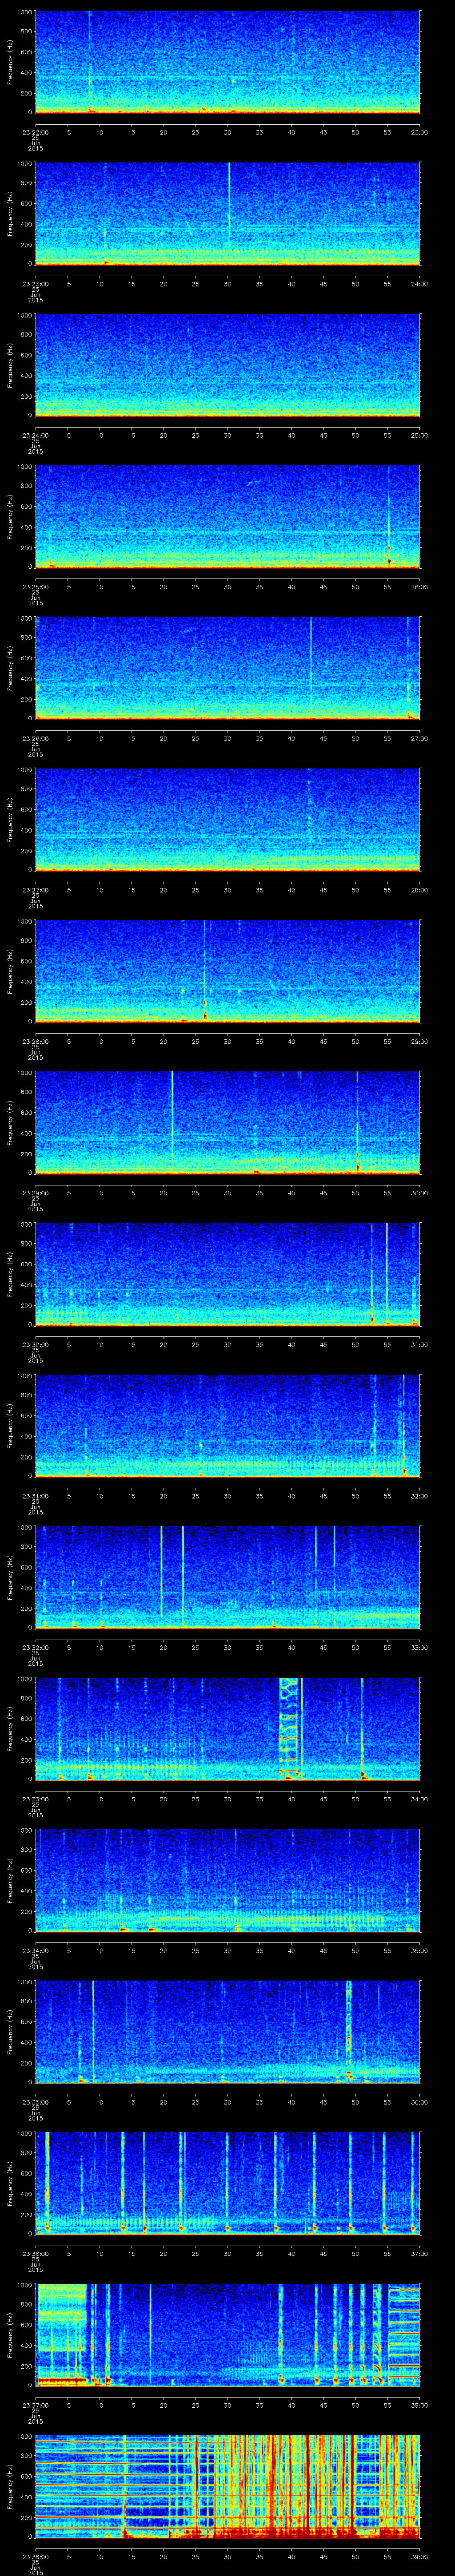
Task: Click the spectrogram panel starting at 23:27:00
Action: click(x=228, y=819)
